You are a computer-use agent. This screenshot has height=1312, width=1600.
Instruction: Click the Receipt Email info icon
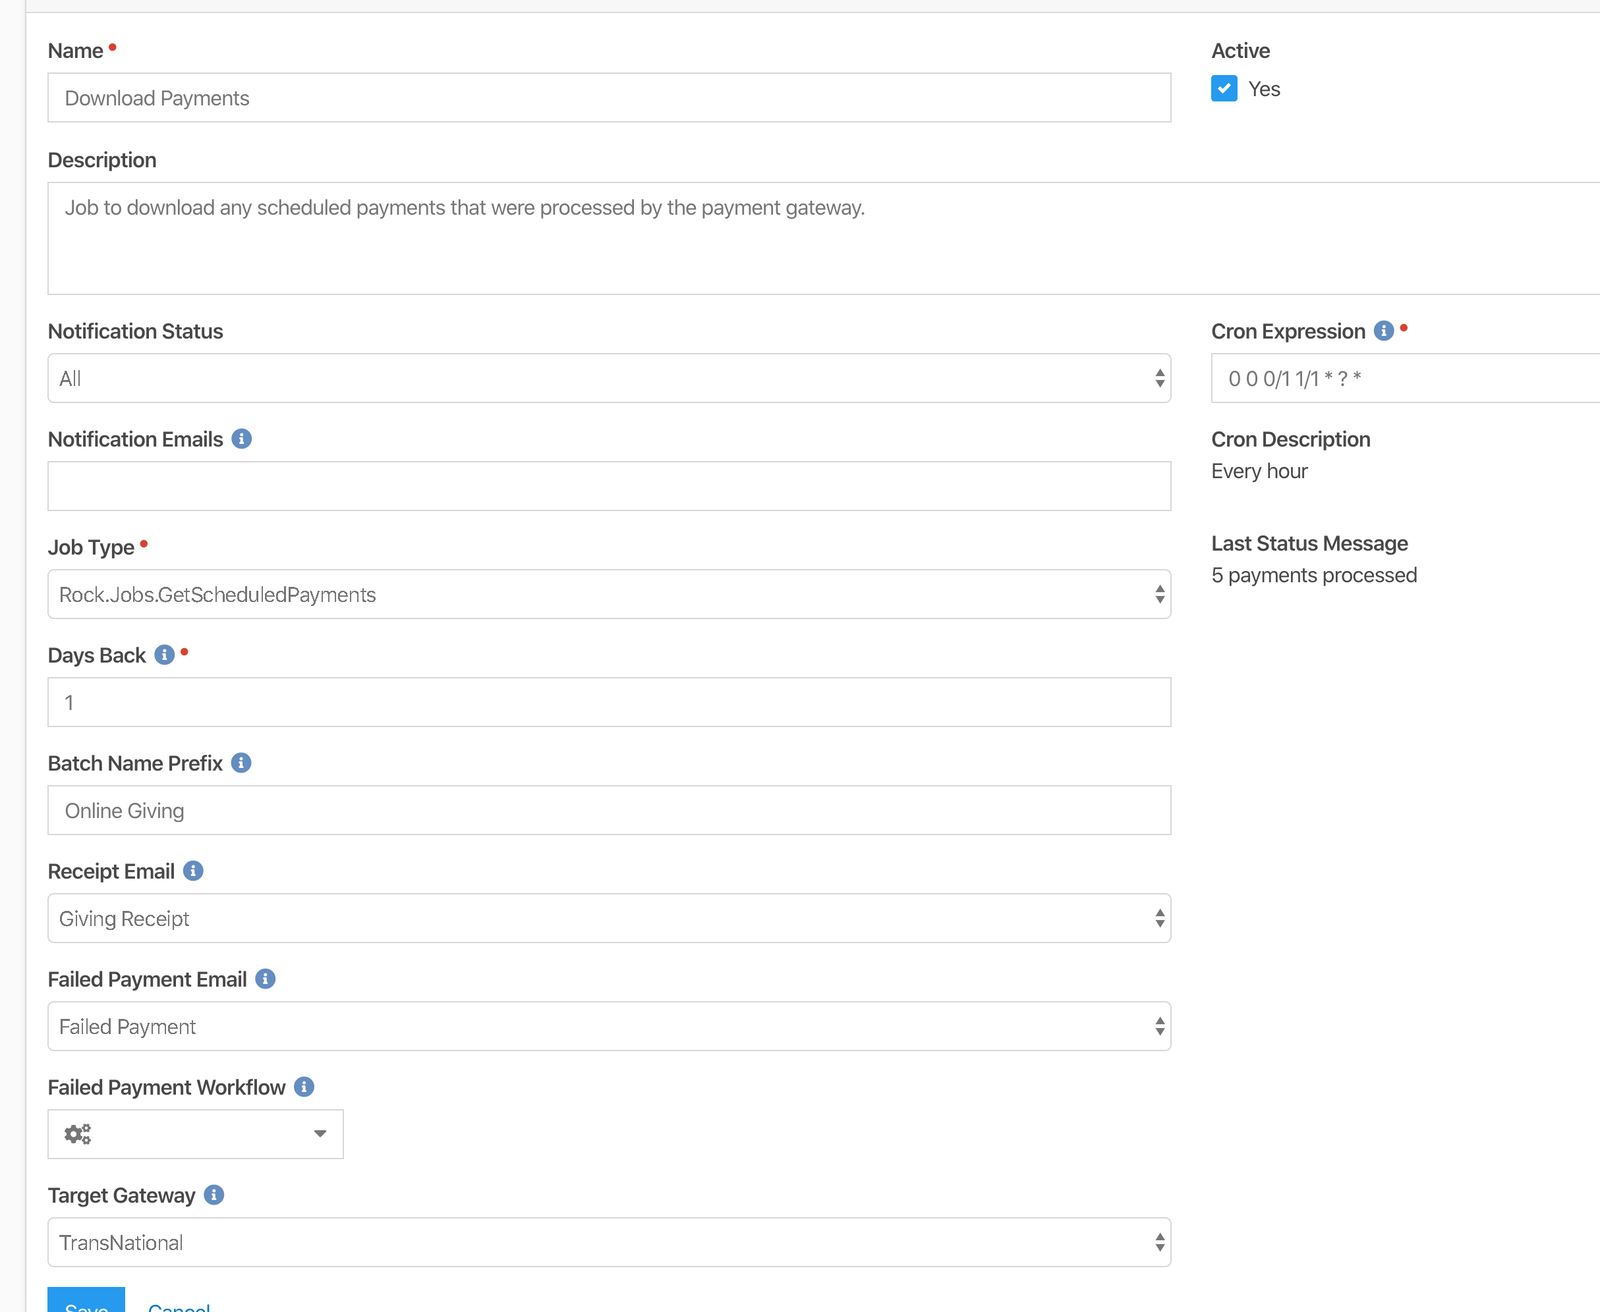(193, 871)
